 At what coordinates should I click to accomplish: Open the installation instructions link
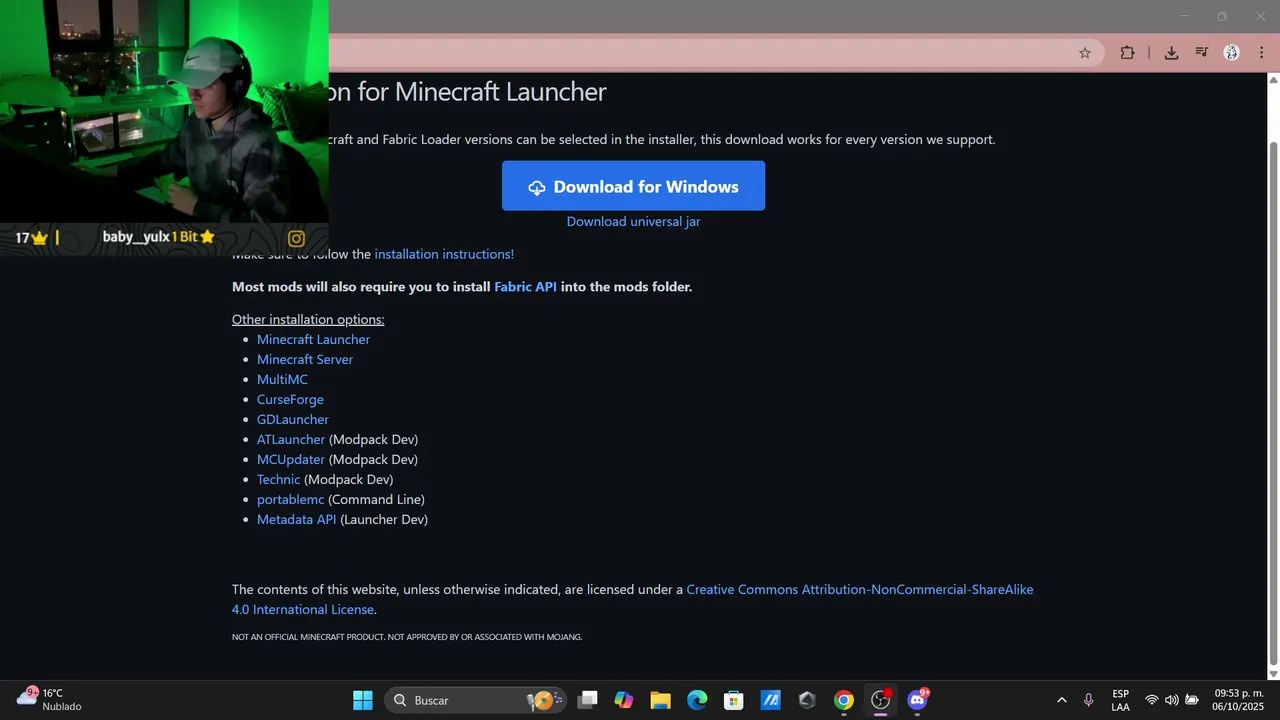tap(444, 254)
